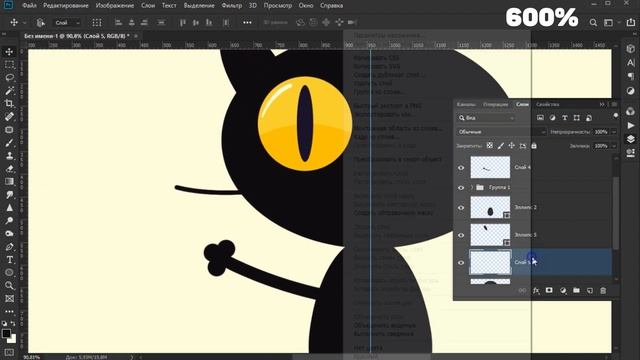640x360 pixels.
Task: Select the Eraser tool
Action: point(9,169)
